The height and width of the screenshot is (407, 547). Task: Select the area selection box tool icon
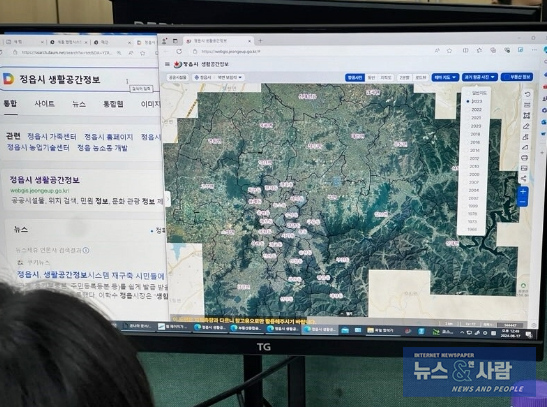[527, 115]
